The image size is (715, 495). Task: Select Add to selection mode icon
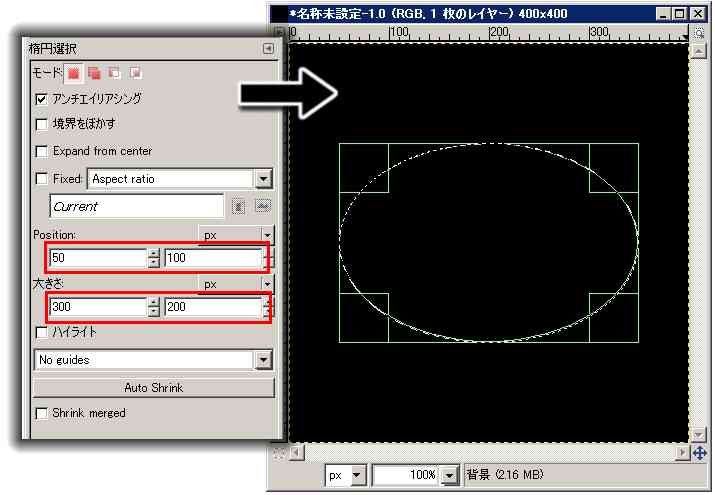(x=94, y=73)
